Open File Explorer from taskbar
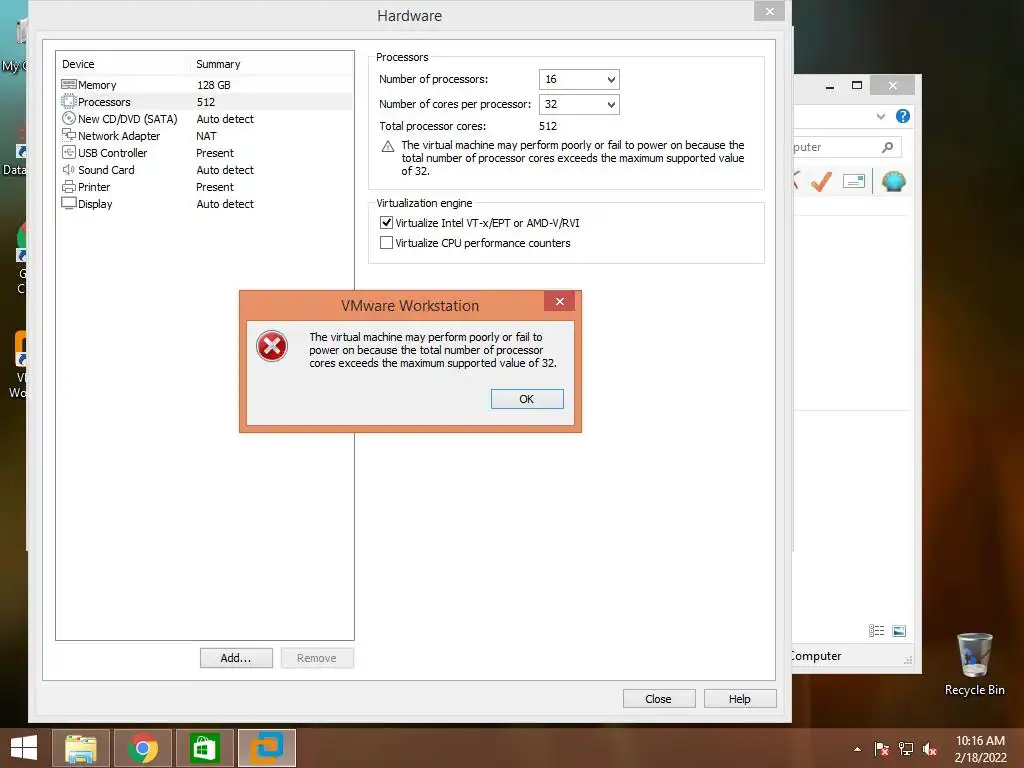This screenshot has height=768, width=1024. 81,748
